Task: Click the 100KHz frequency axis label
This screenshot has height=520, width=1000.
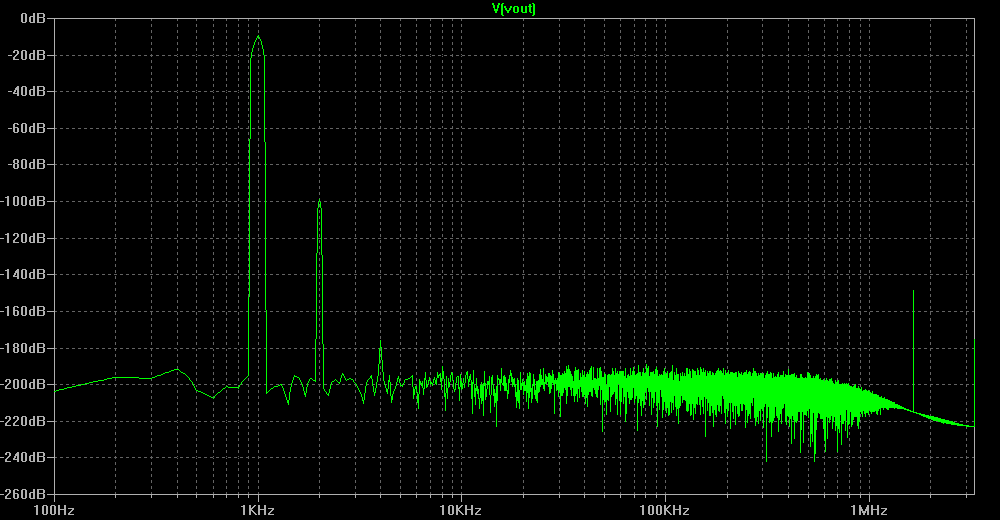Action: click(x=665, y=510)
